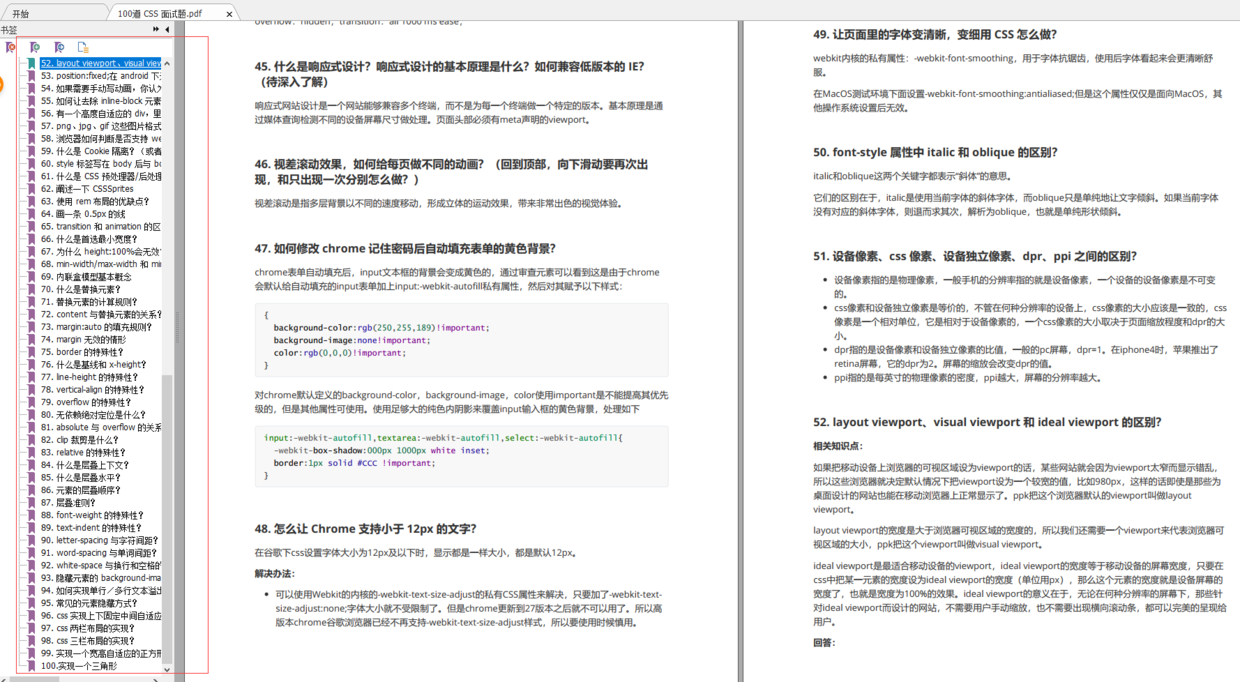Jump to bookmark 68. min-width/max-width
Screen dimensions: 1240x682
101,264
